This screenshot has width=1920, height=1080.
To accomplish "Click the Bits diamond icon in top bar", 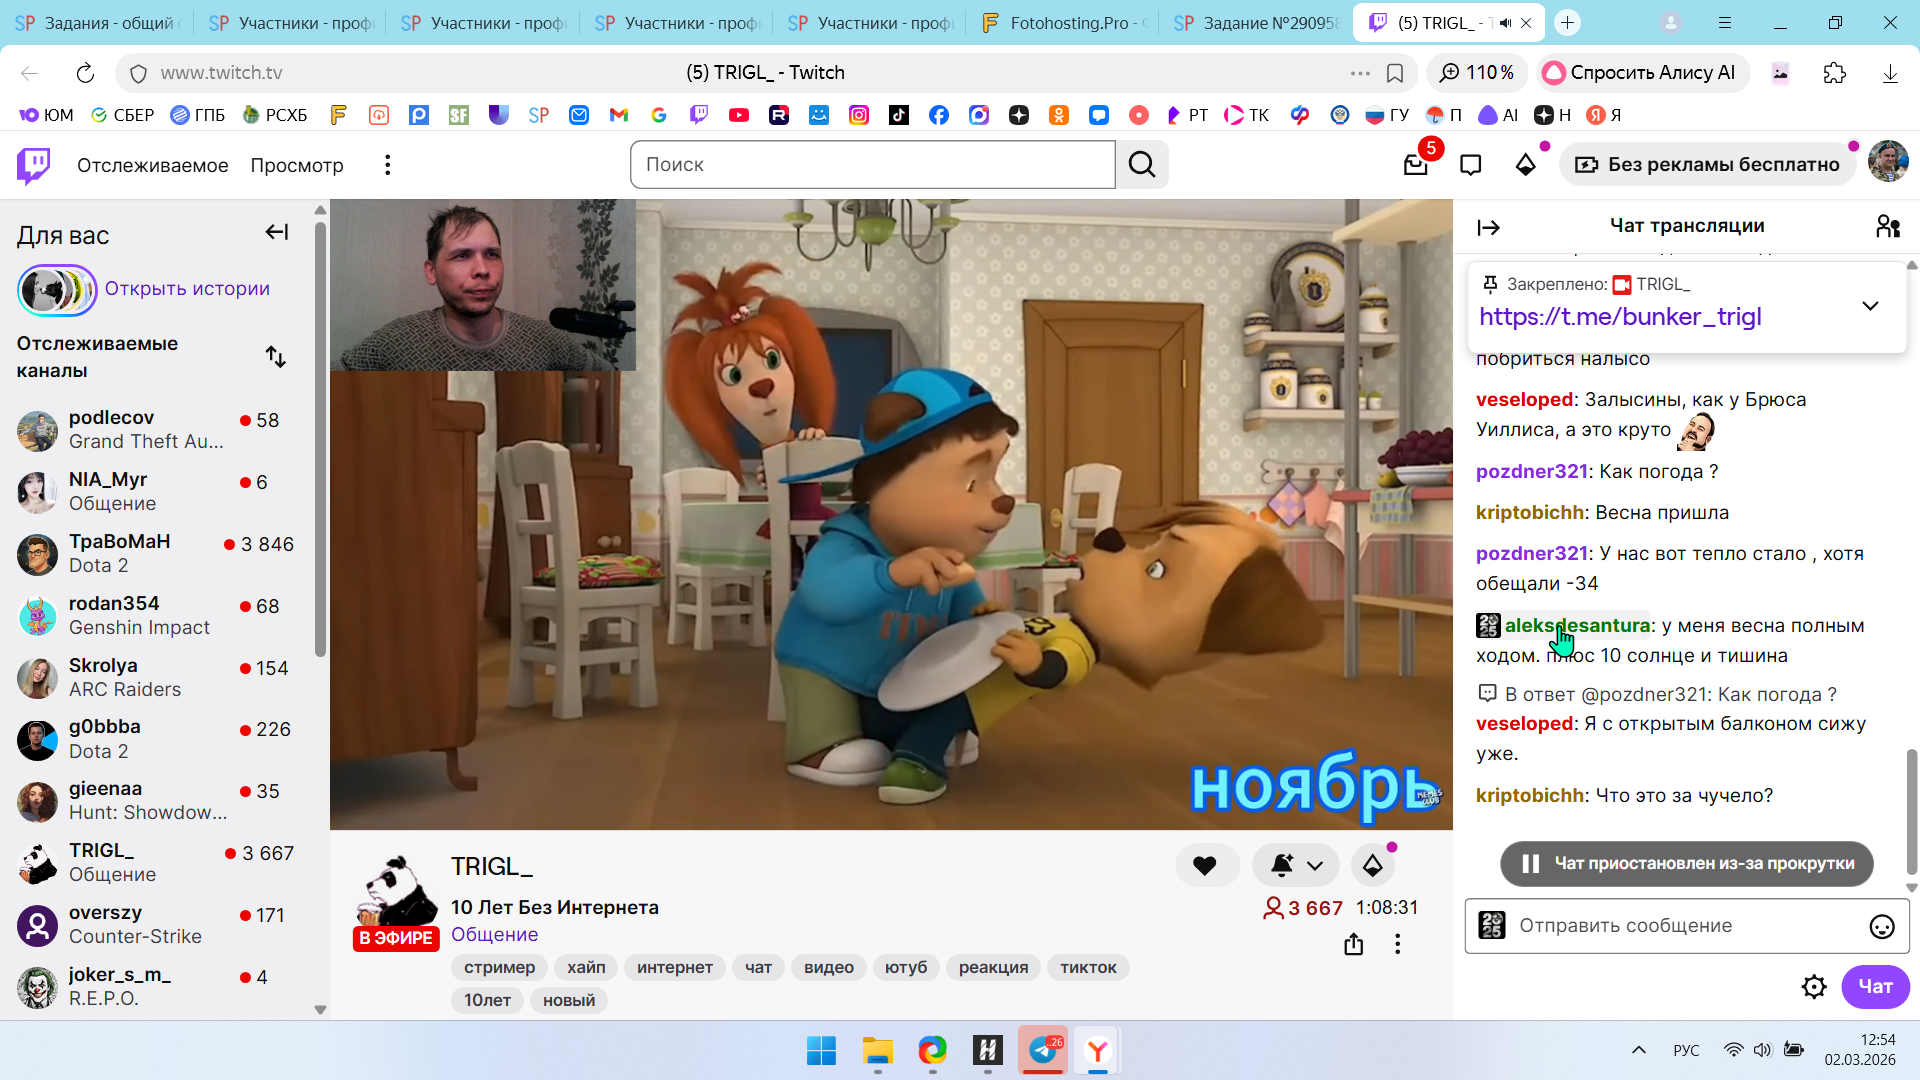I will coord(1525,165).
